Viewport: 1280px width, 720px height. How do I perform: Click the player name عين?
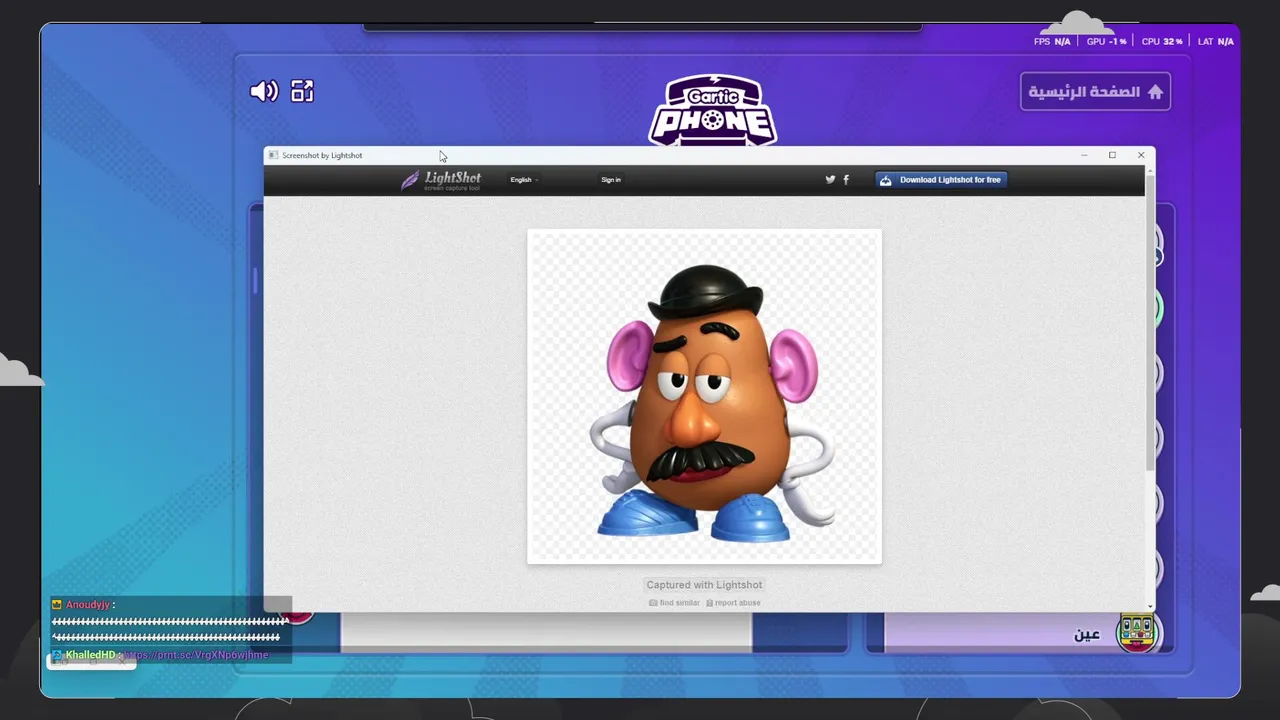[x=1087, y=635]
